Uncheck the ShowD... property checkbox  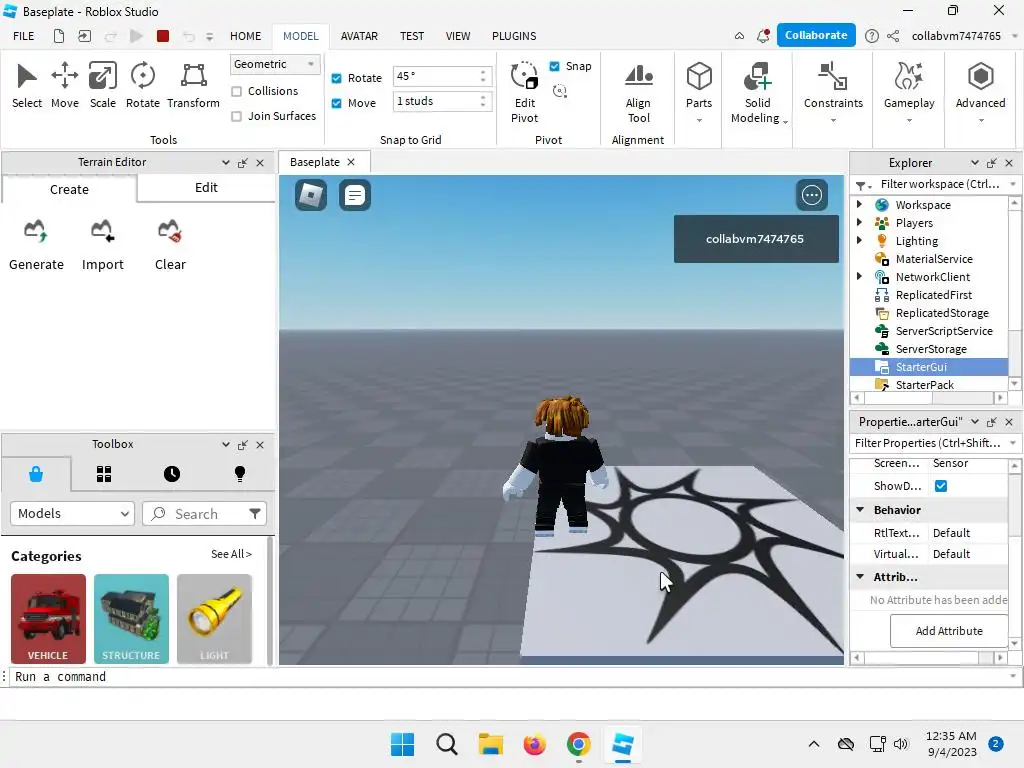click(x=940, y=486)
